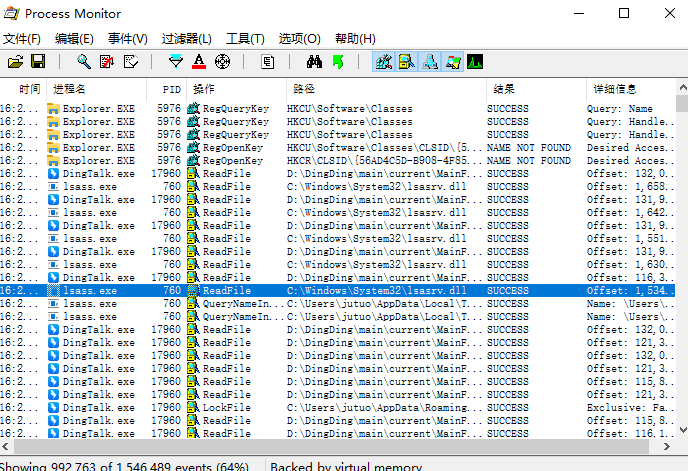688x471 pixels.
Task: Open the Process Tree toolbar icon
Action: (x=268, y=61)
